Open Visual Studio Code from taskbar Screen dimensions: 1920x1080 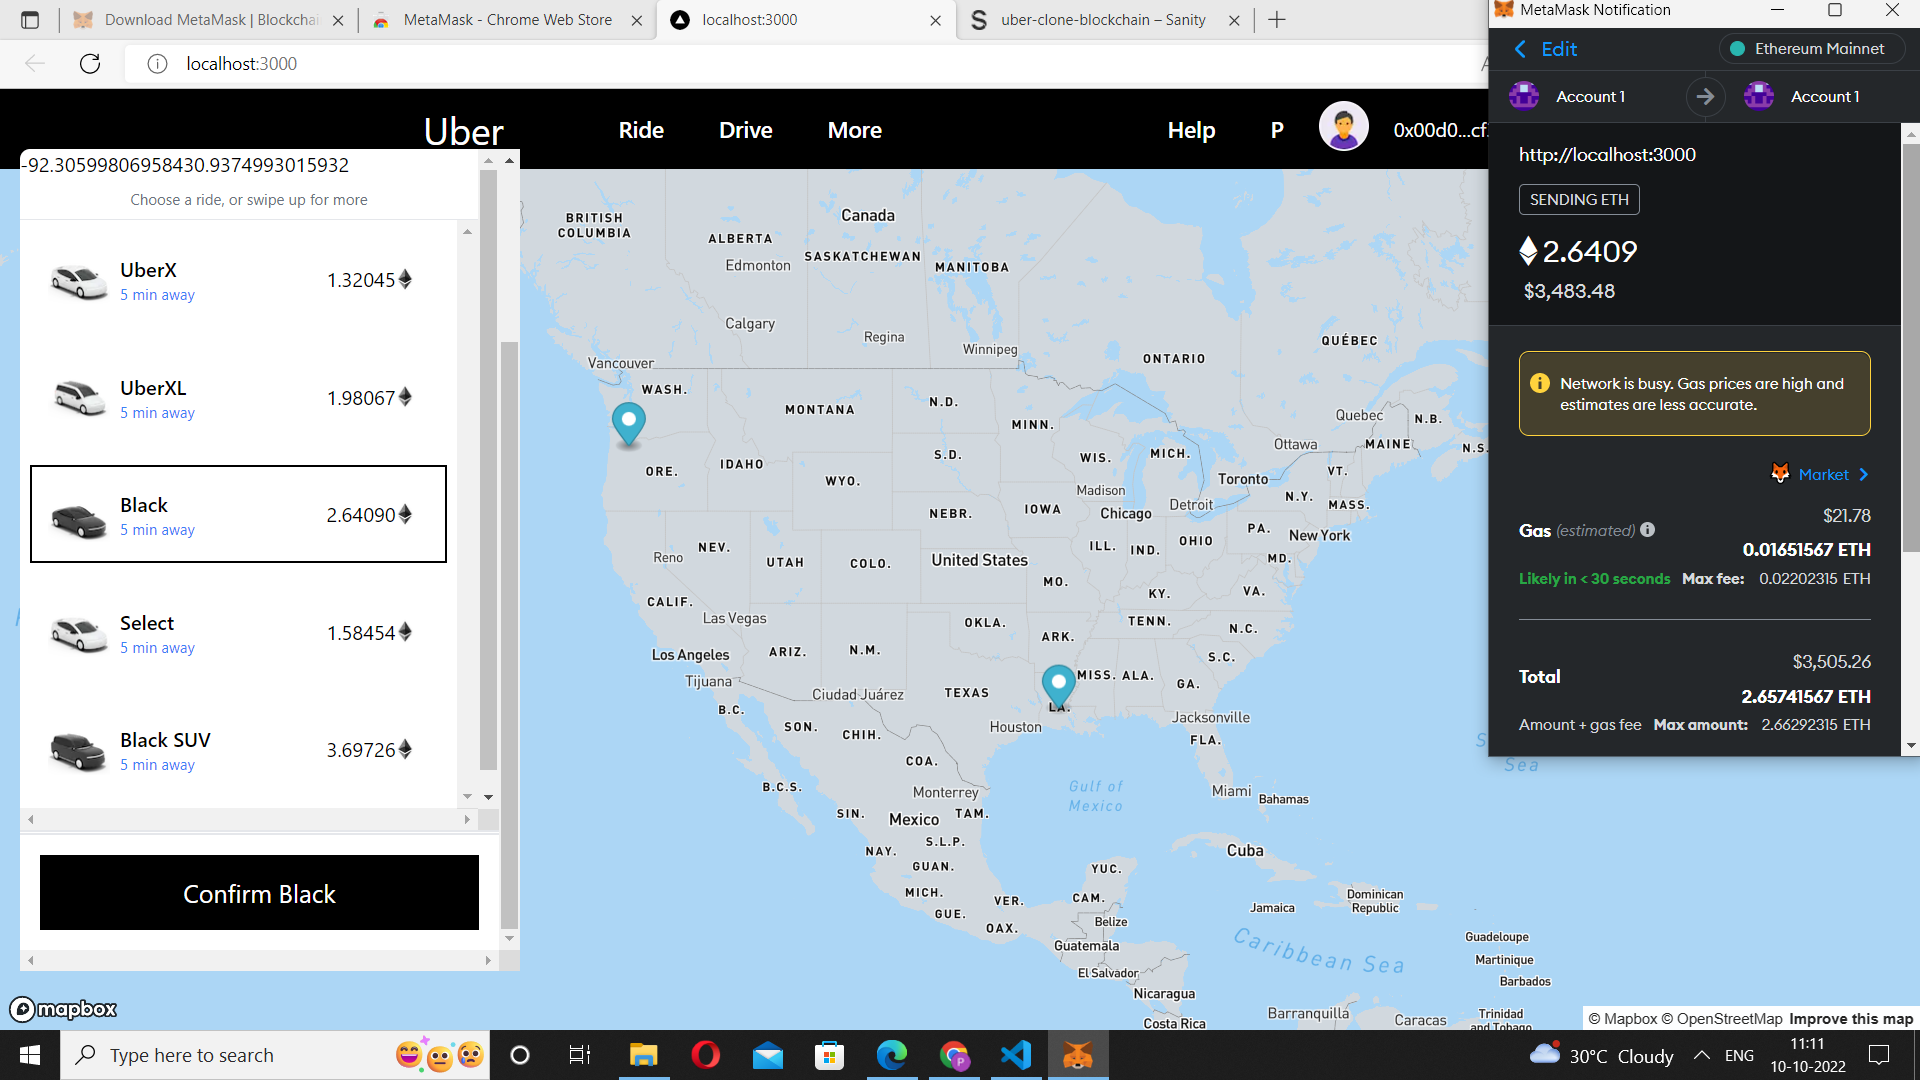click(x=1016, y=1055)
